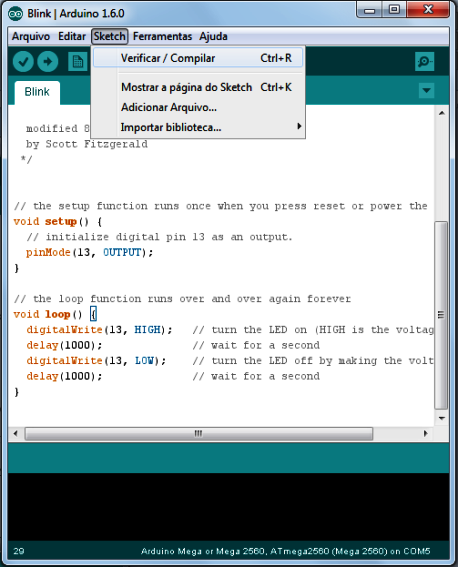Minimize the Arduino window
The height and width of the screenshot is (567, 458).
[369, 10]
